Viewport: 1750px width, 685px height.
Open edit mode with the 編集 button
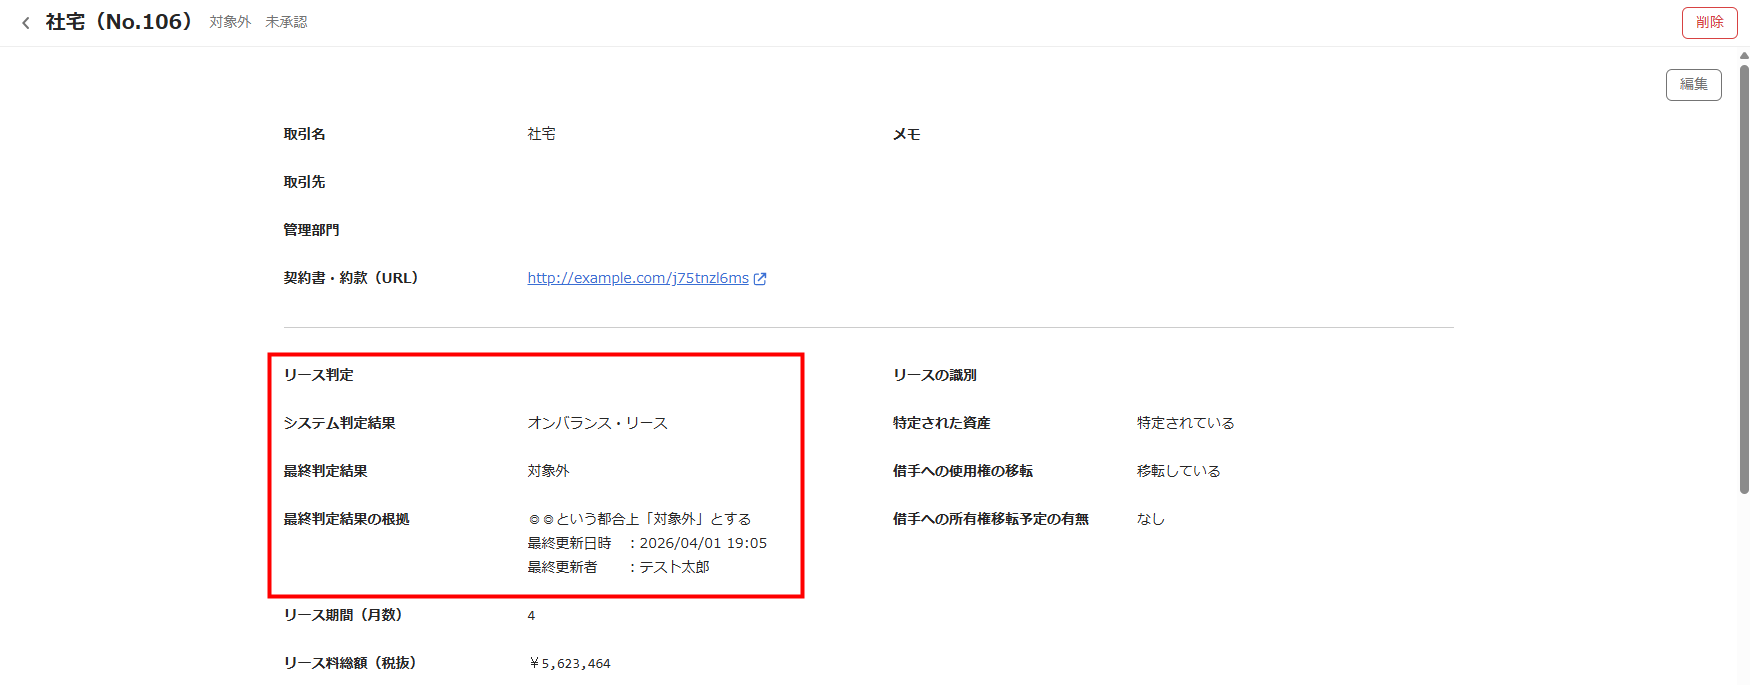pos(1693,85)
